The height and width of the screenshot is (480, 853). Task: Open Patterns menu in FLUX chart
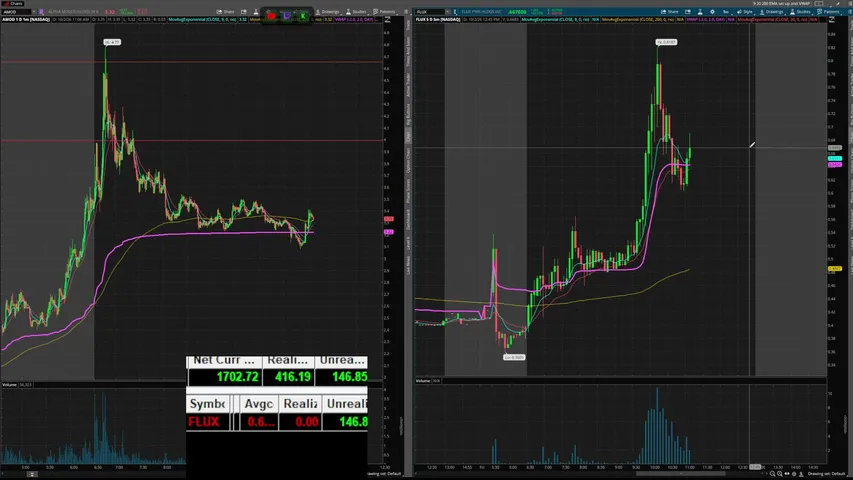tap(829, 11)
